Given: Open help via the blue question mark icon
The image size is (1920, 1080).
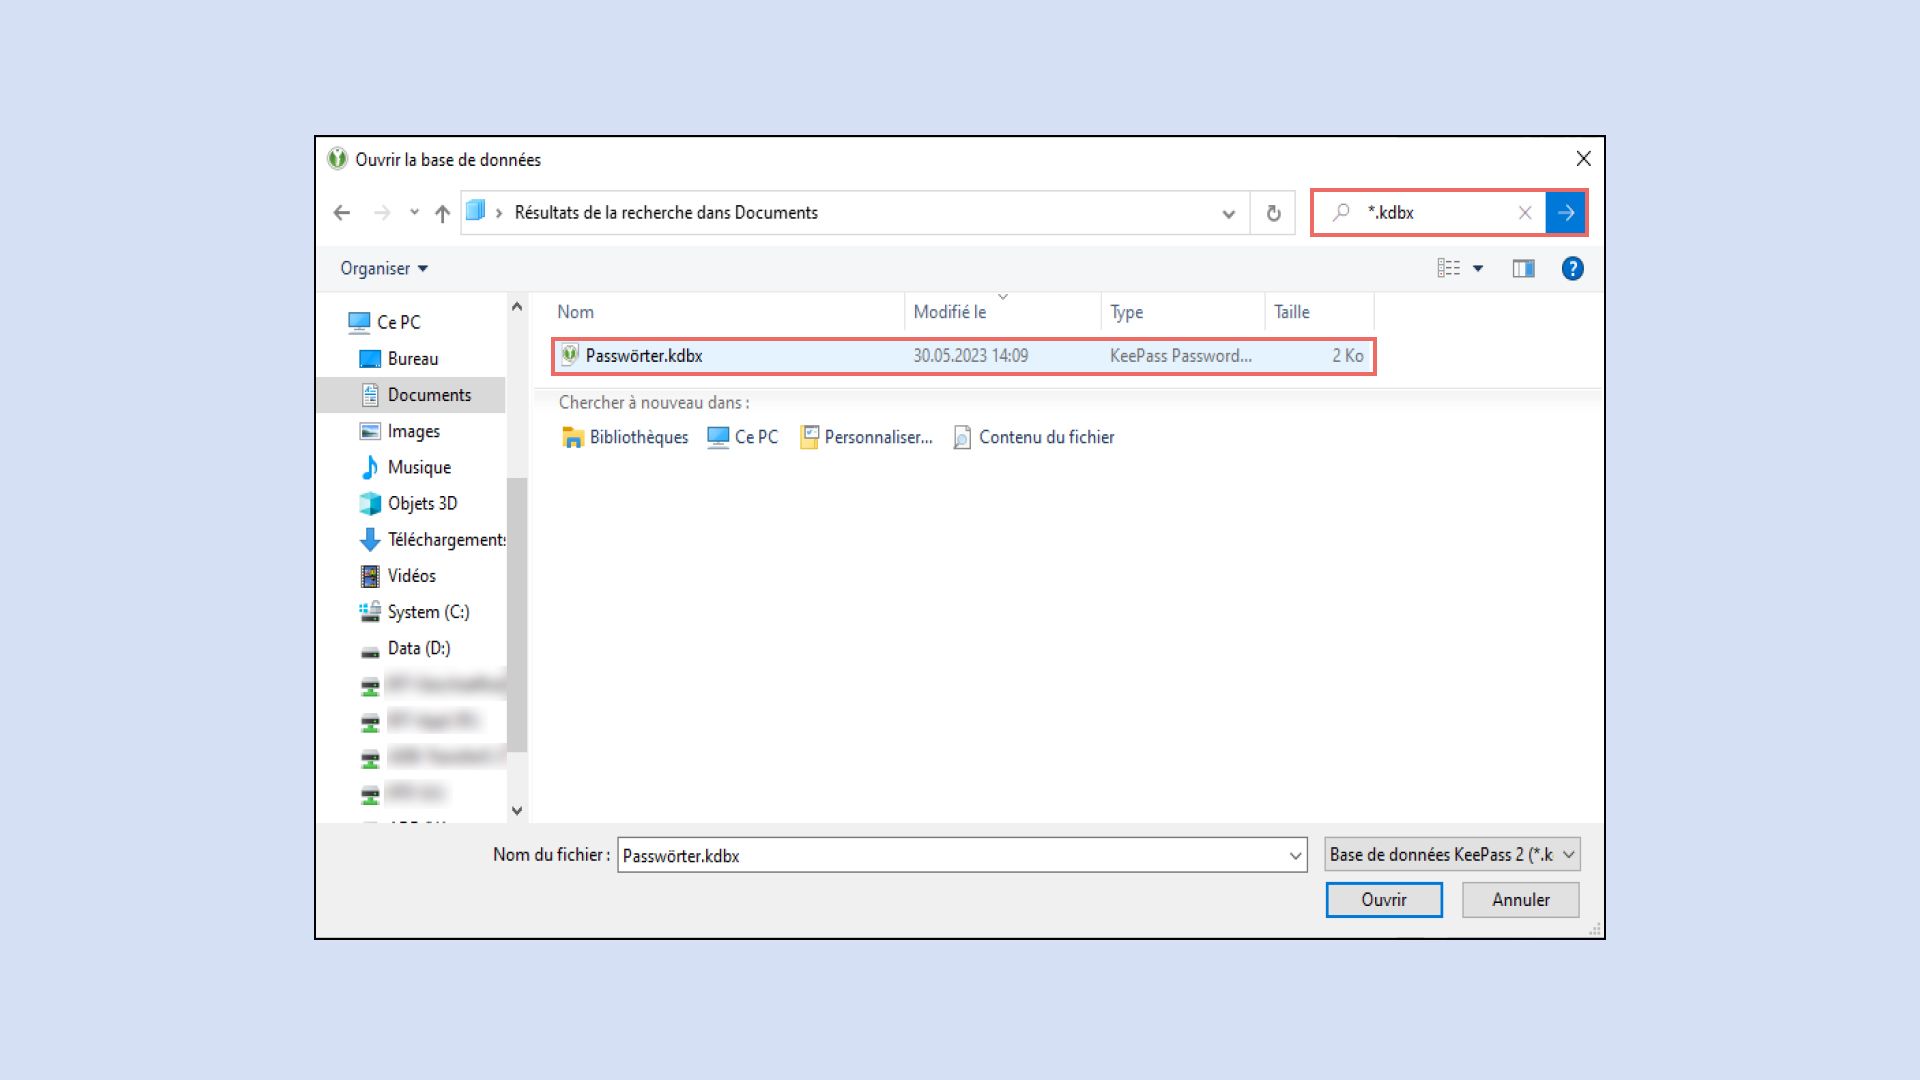Looking at the screenshot, I should pos(1572,268).
